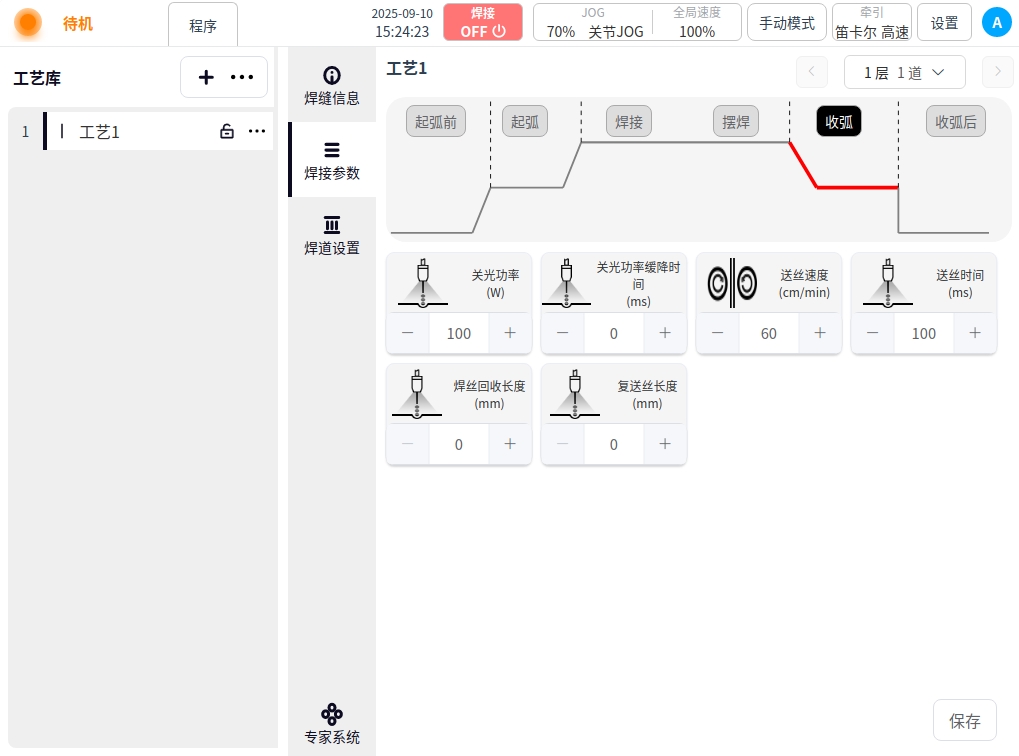Go to next weld pass arrow

click(997, 72)
